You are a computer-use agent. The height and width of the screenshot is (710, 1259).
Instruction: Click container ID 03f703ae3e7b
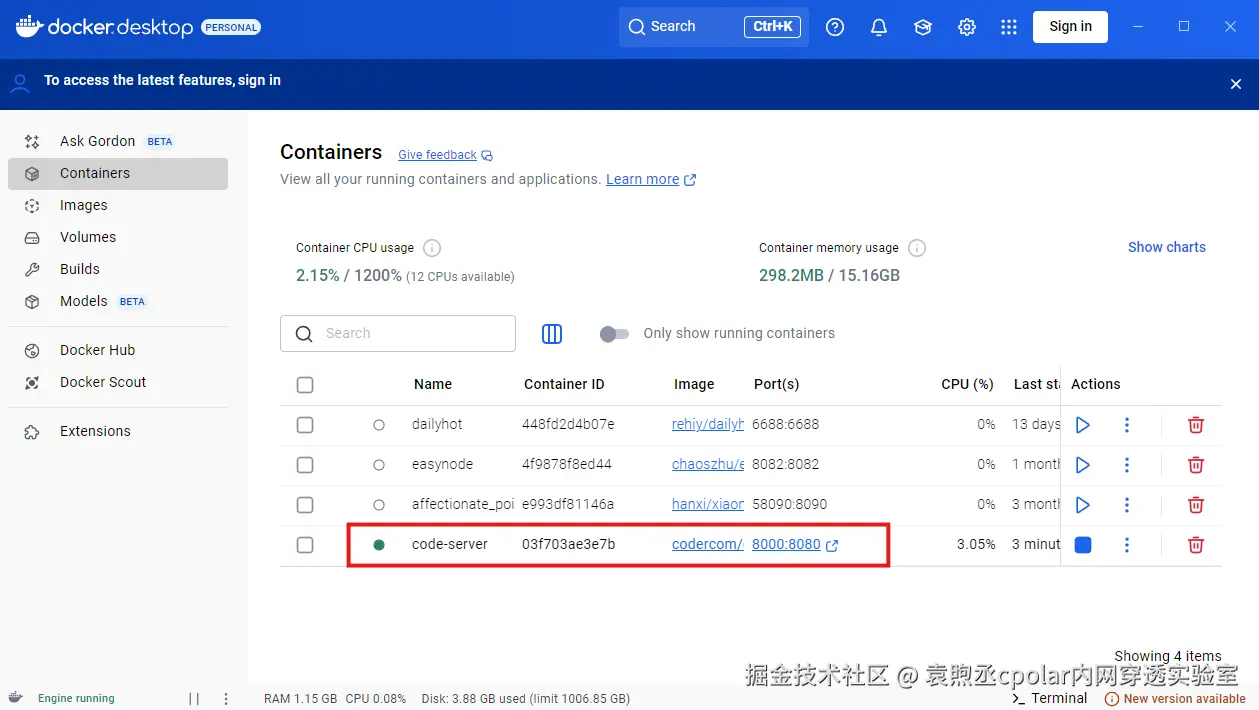point(569,544)
